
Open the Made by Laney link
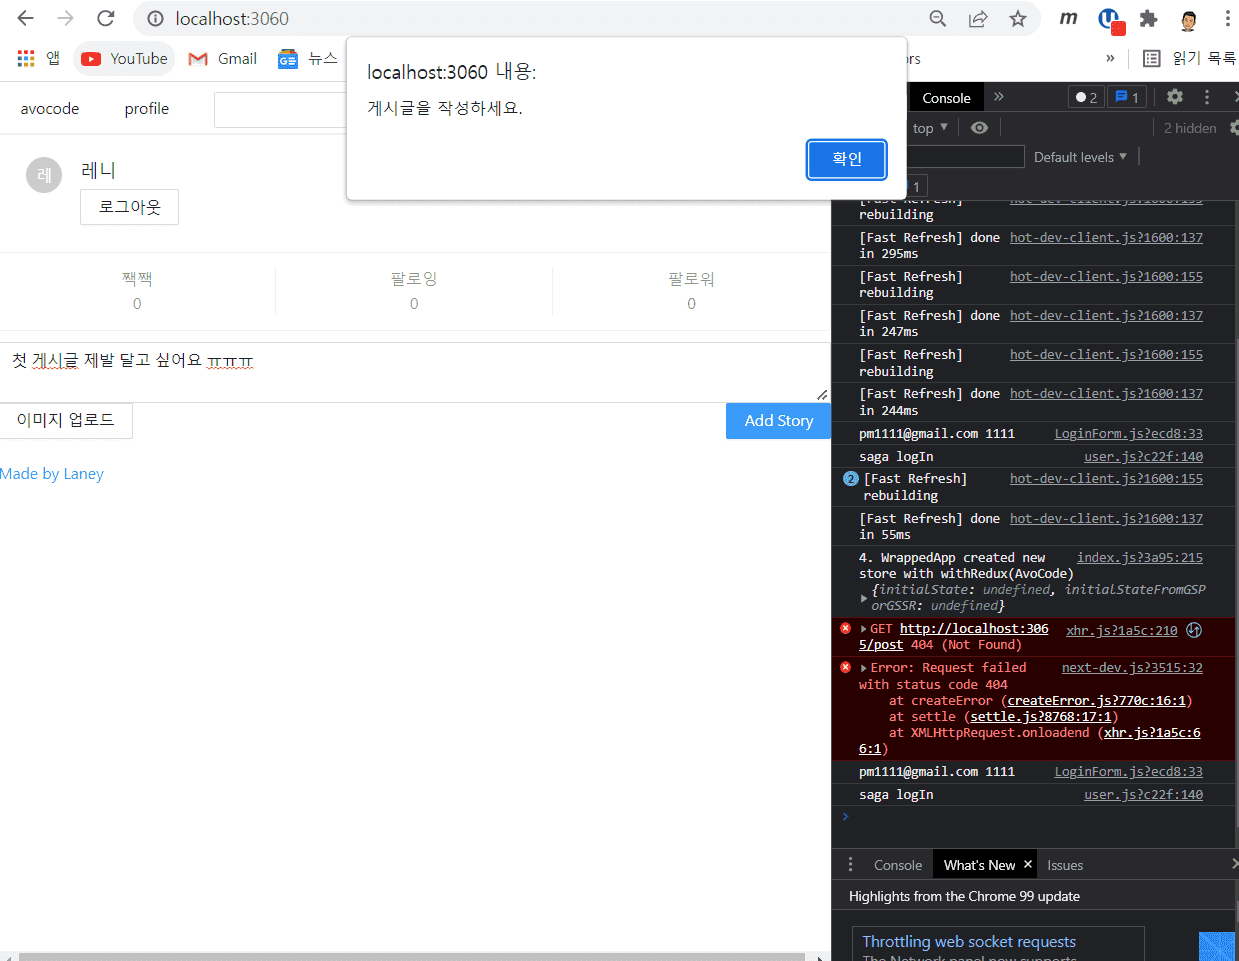tap(52, 474)
